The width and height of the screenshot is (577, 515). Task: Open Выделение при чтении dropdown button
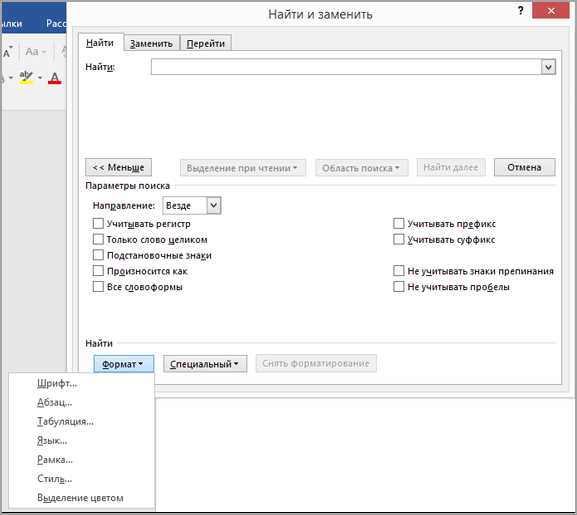243,168
